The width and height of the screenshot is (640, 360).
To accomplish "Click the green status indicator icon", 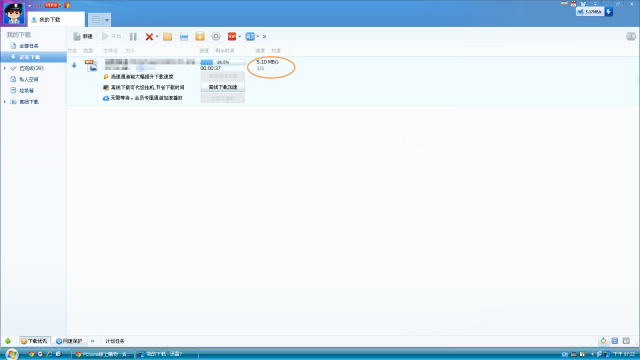I will tap(8, 341).
